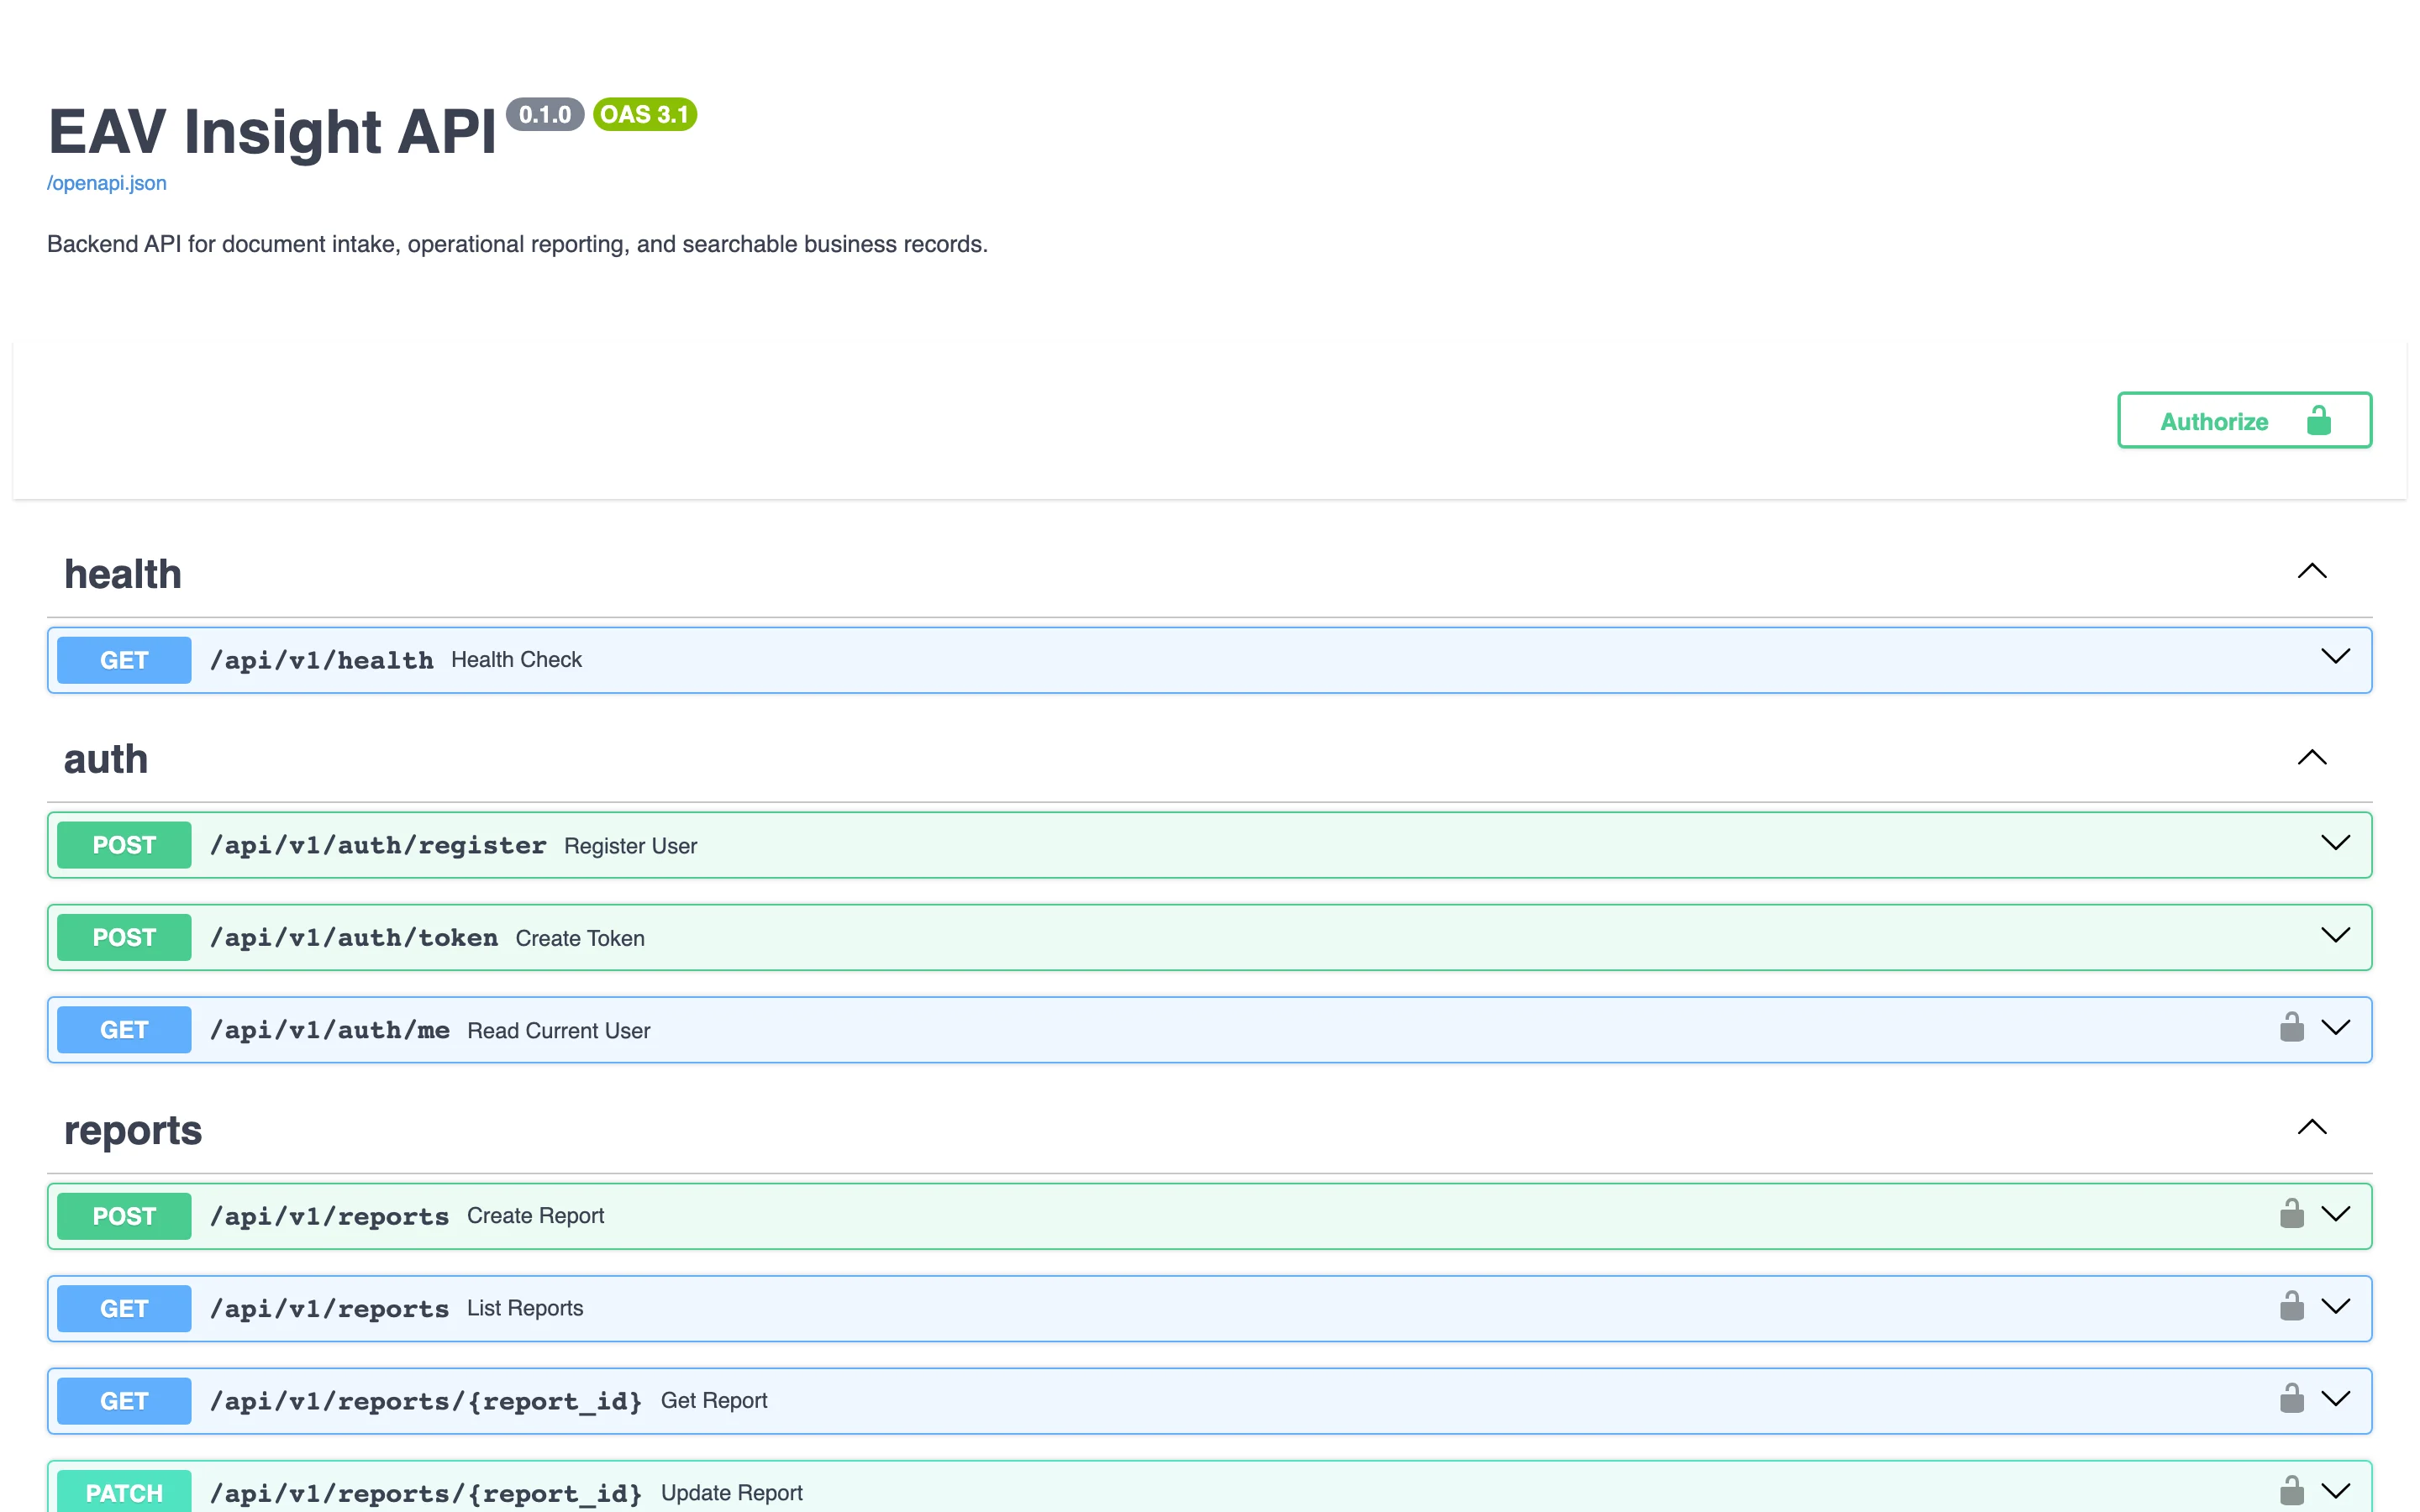Screen dimensions: 2420x1512
Task: Click the /api/v1/health path text
Action: pos(322,660)
